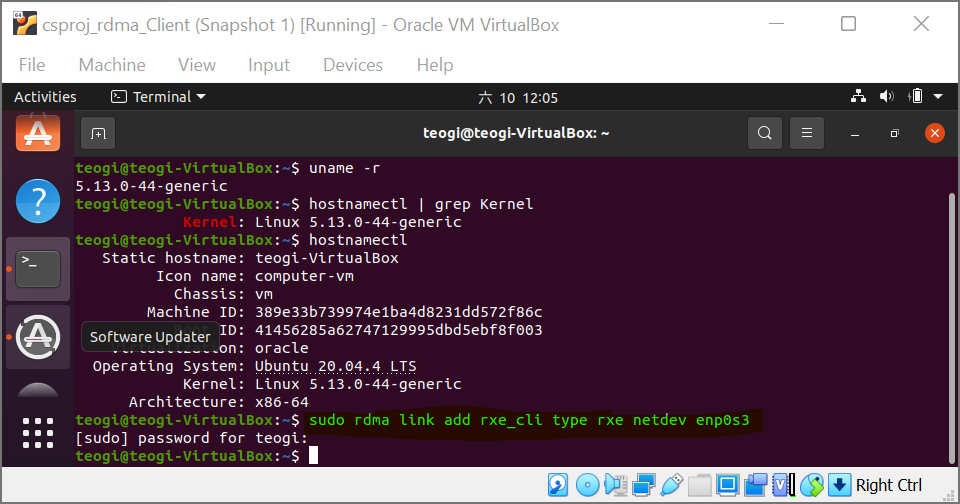Click the 'teogi-VirtualBox' static hostname value
This screenshot has width=960, height=504.
tap(326, 258)
